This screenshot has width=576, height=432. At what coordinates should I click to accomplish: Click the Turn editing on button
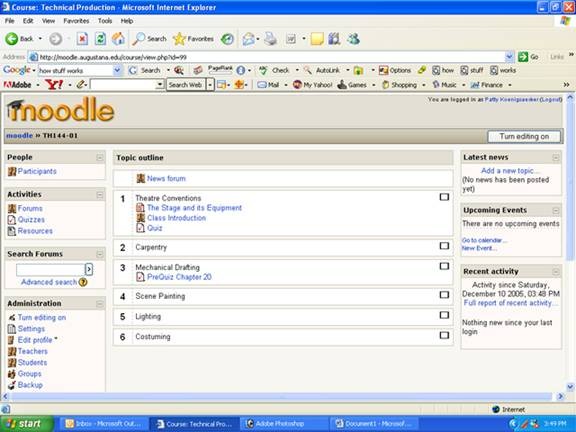(524, 136)
